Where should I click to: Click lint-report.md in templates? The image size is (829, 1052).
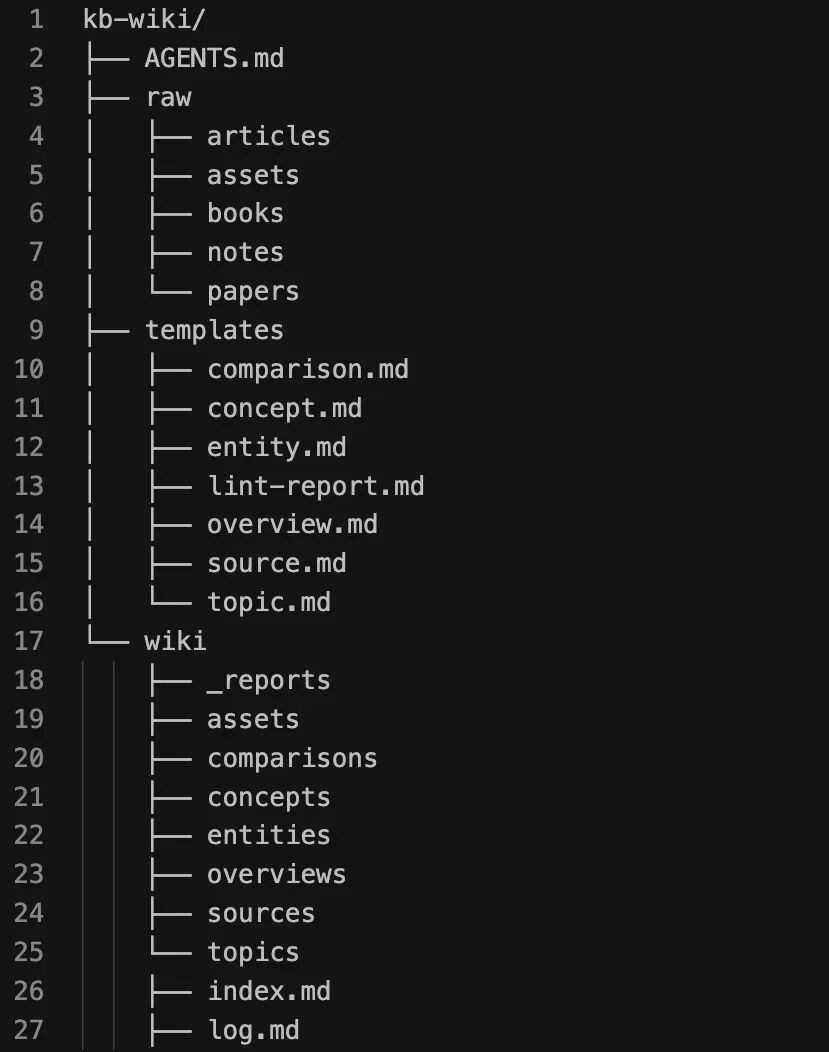click(316, 486)
